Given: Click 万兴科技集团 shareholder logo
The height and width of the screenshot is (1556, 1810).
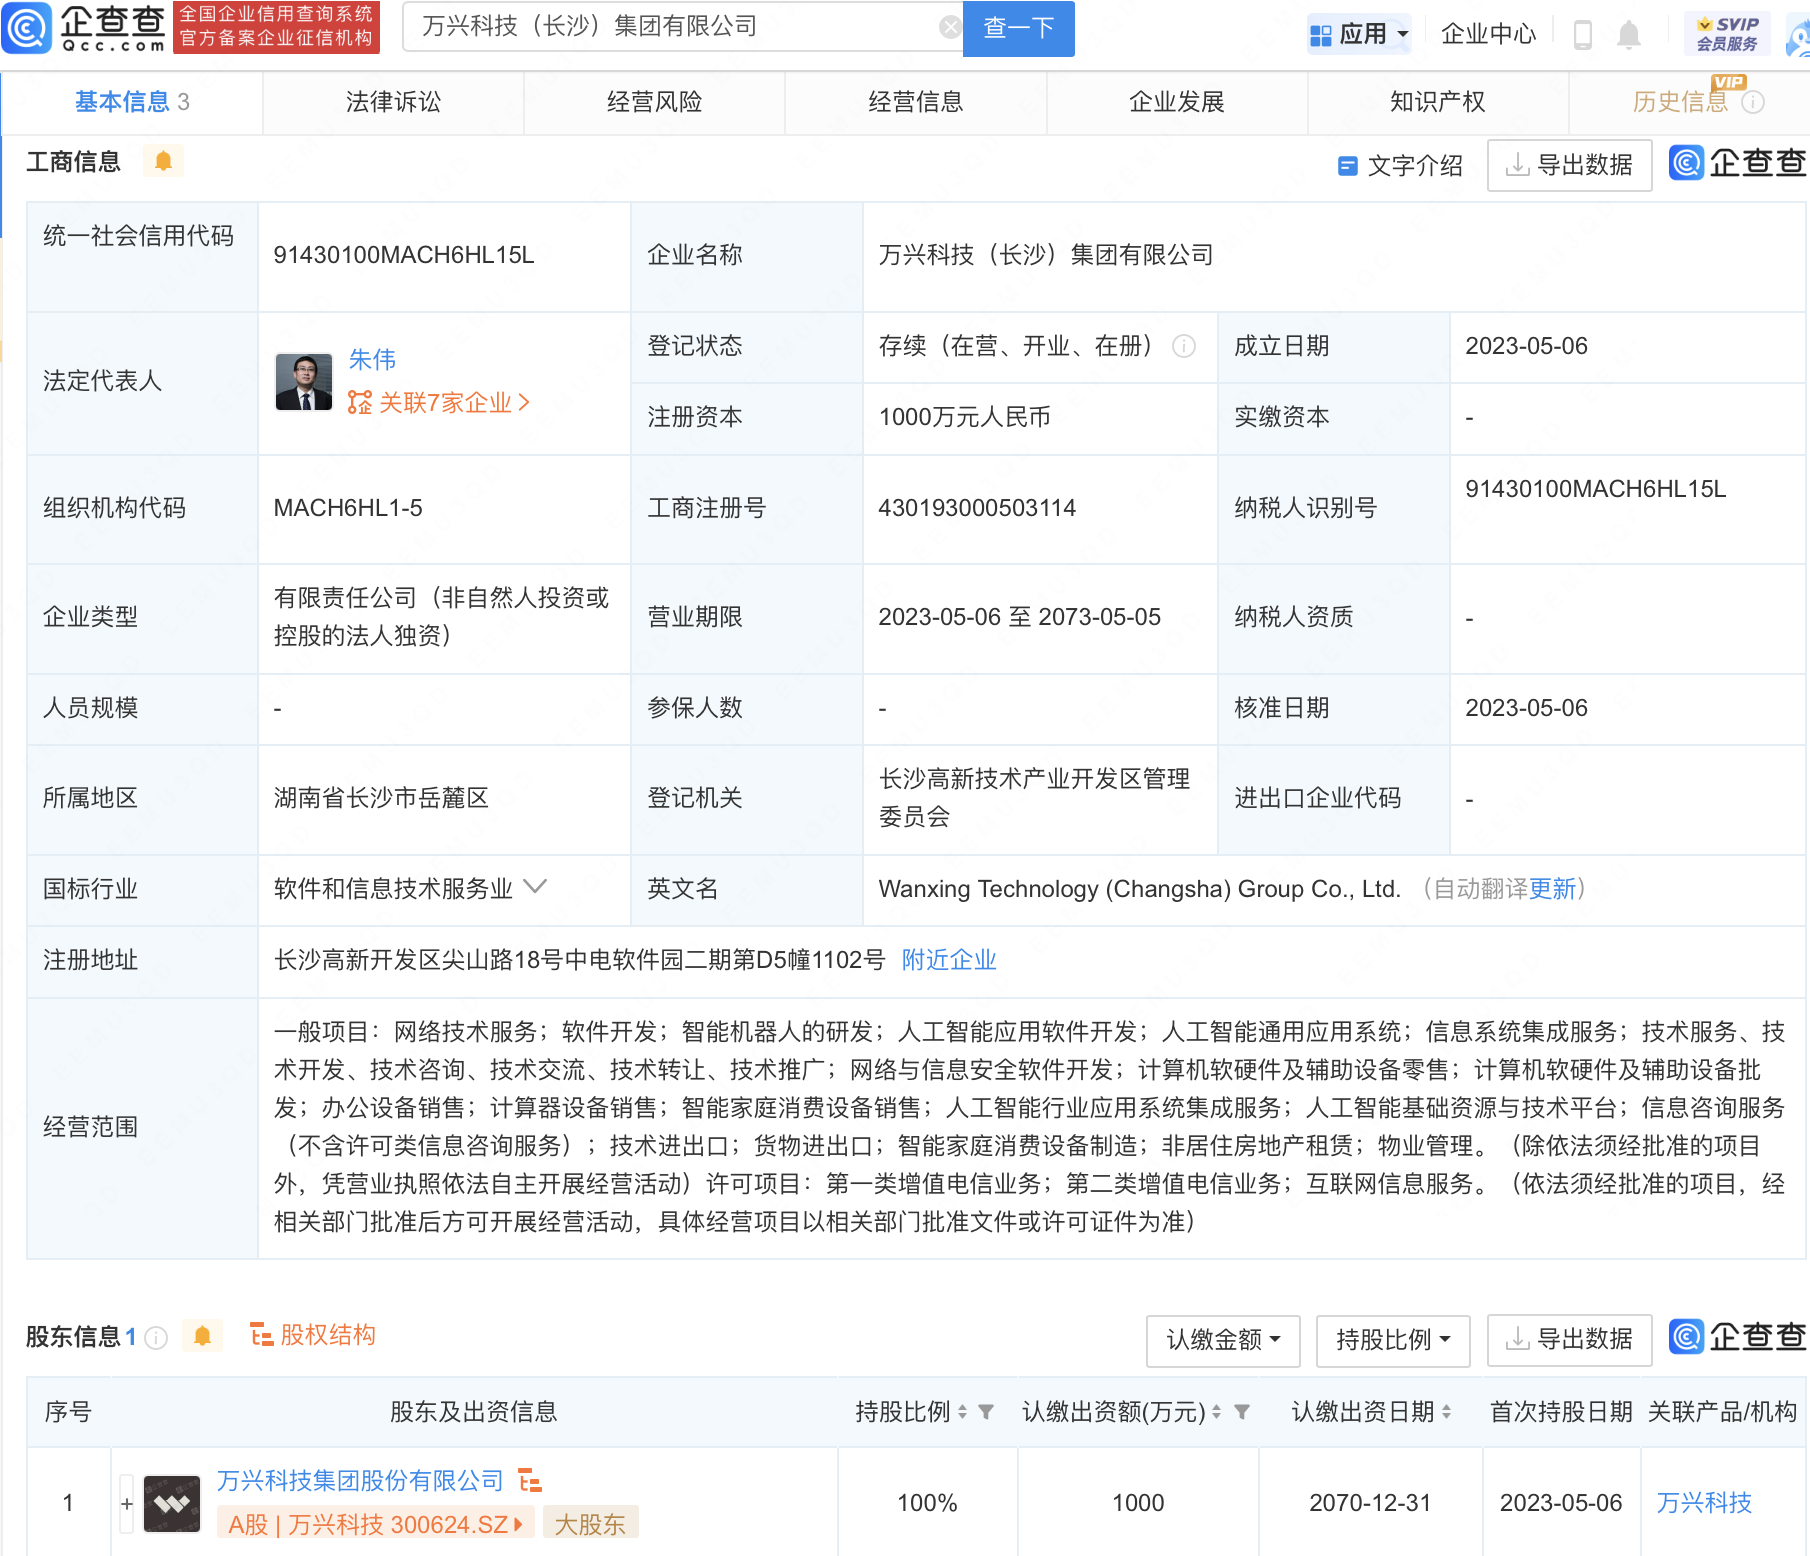Looking at the screenshot, I should [x=172, y=1504].
